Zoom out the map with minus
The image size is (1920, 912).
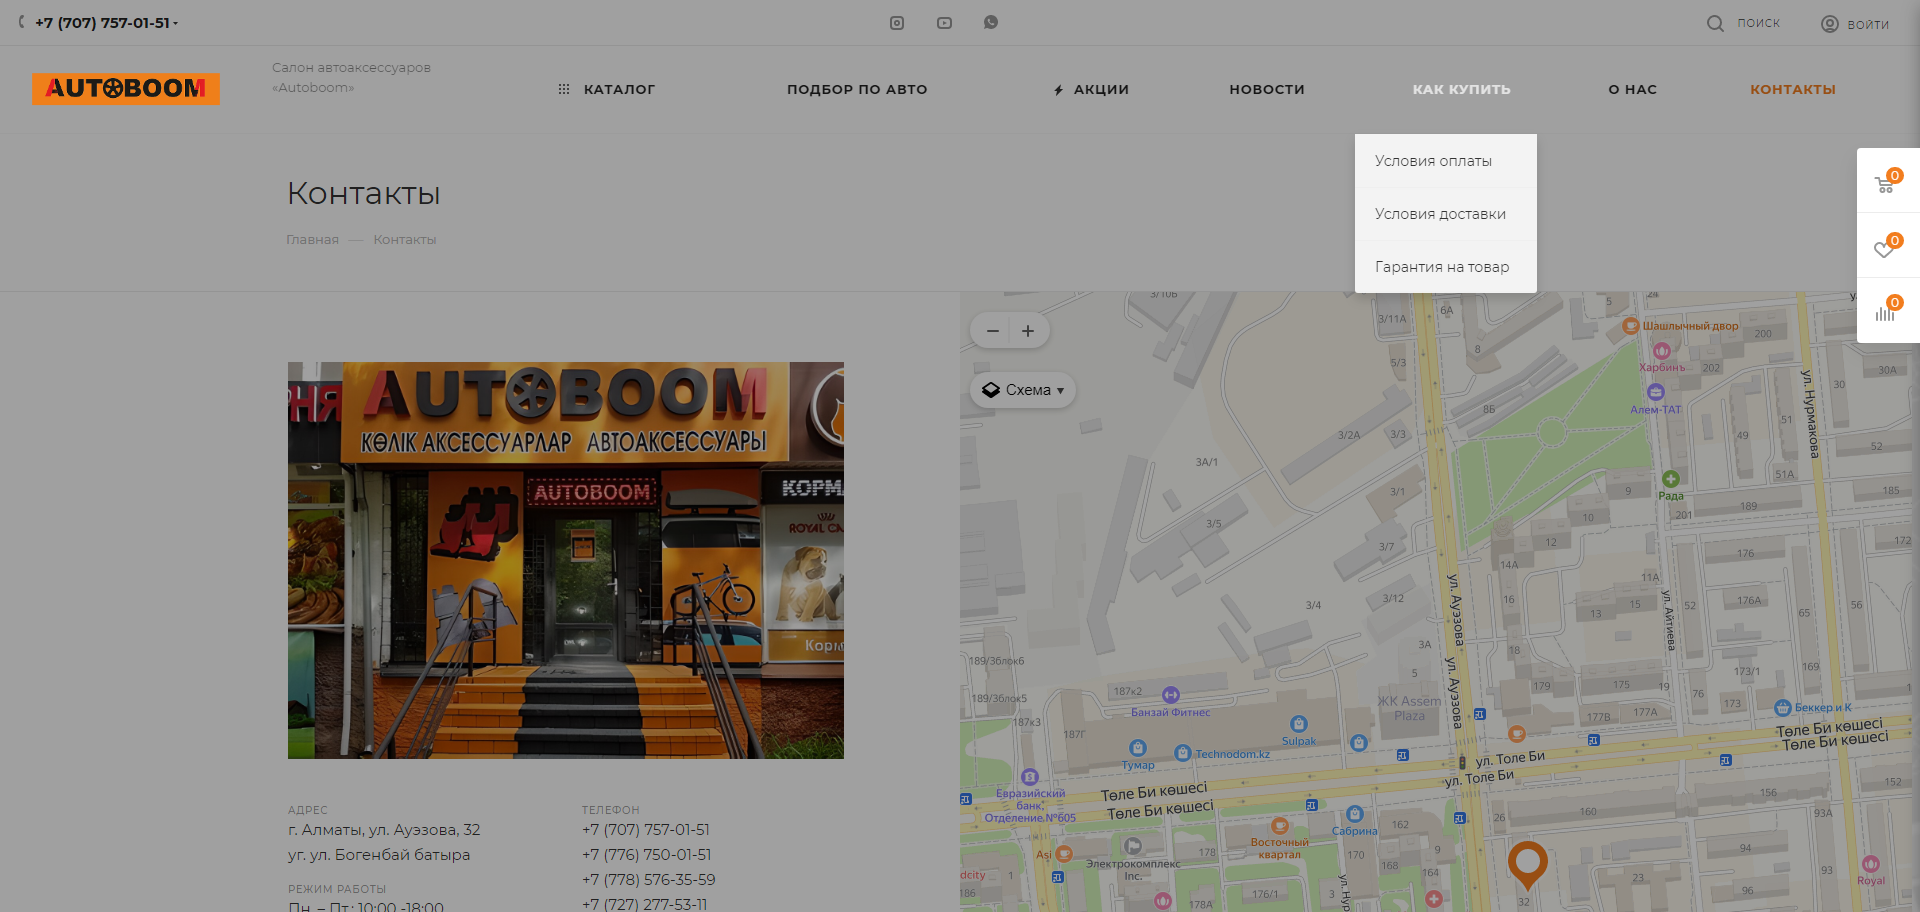(x=992, y=331)
